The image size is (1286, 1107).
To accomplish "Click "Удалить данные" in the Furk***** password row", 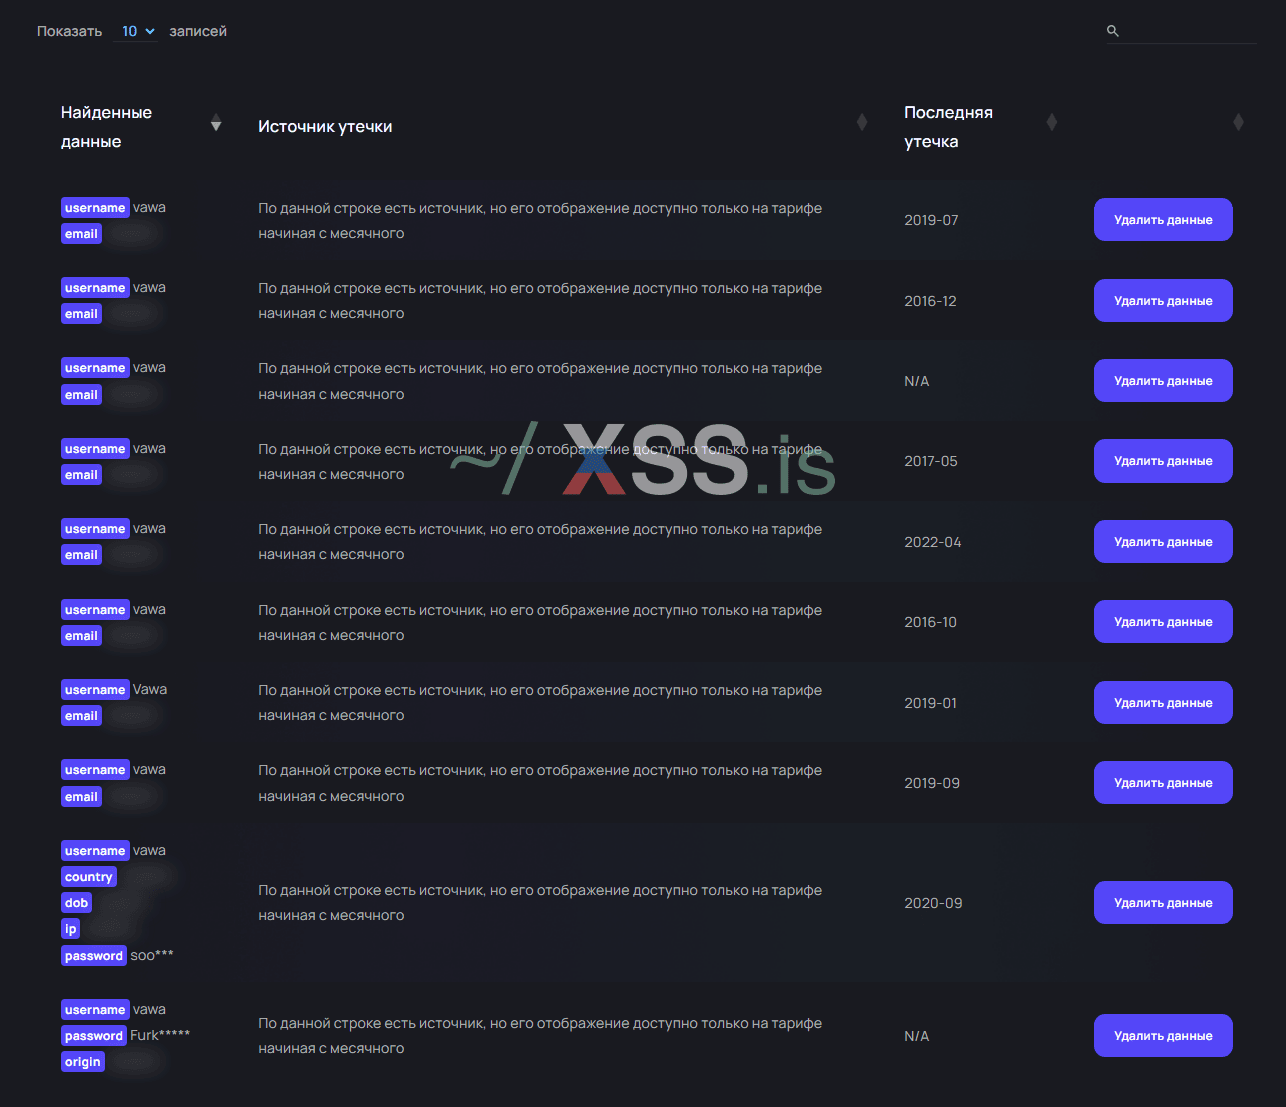I will 1163,1036.
